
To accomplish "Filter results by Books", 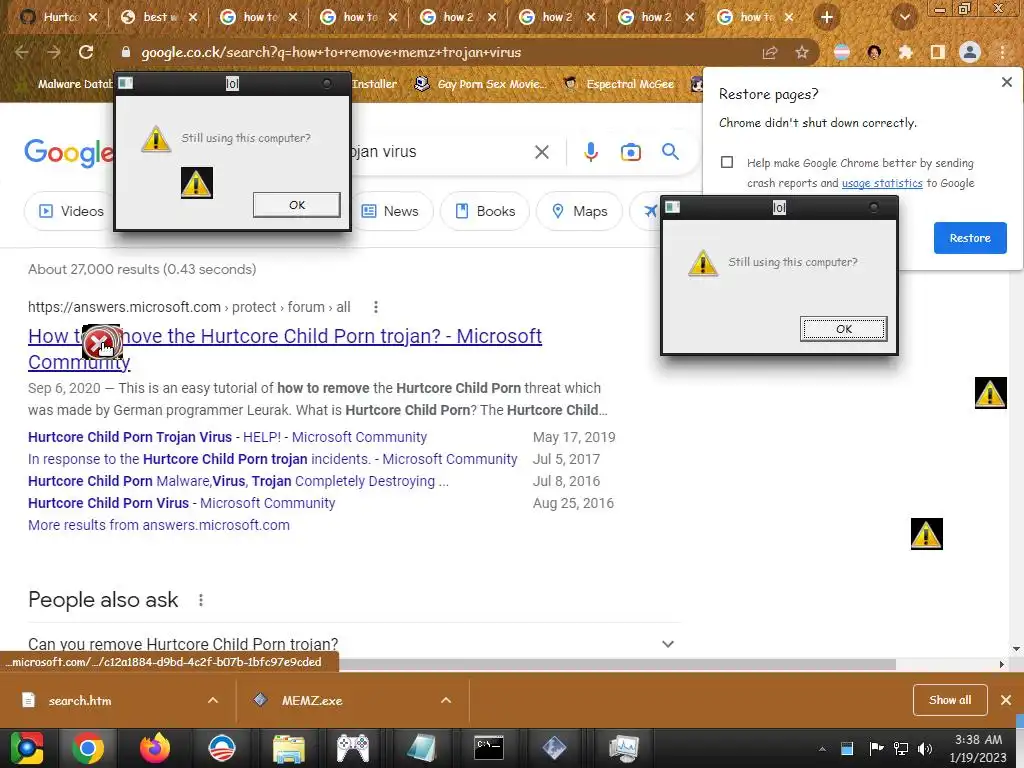I will click(x=485, y=211).
